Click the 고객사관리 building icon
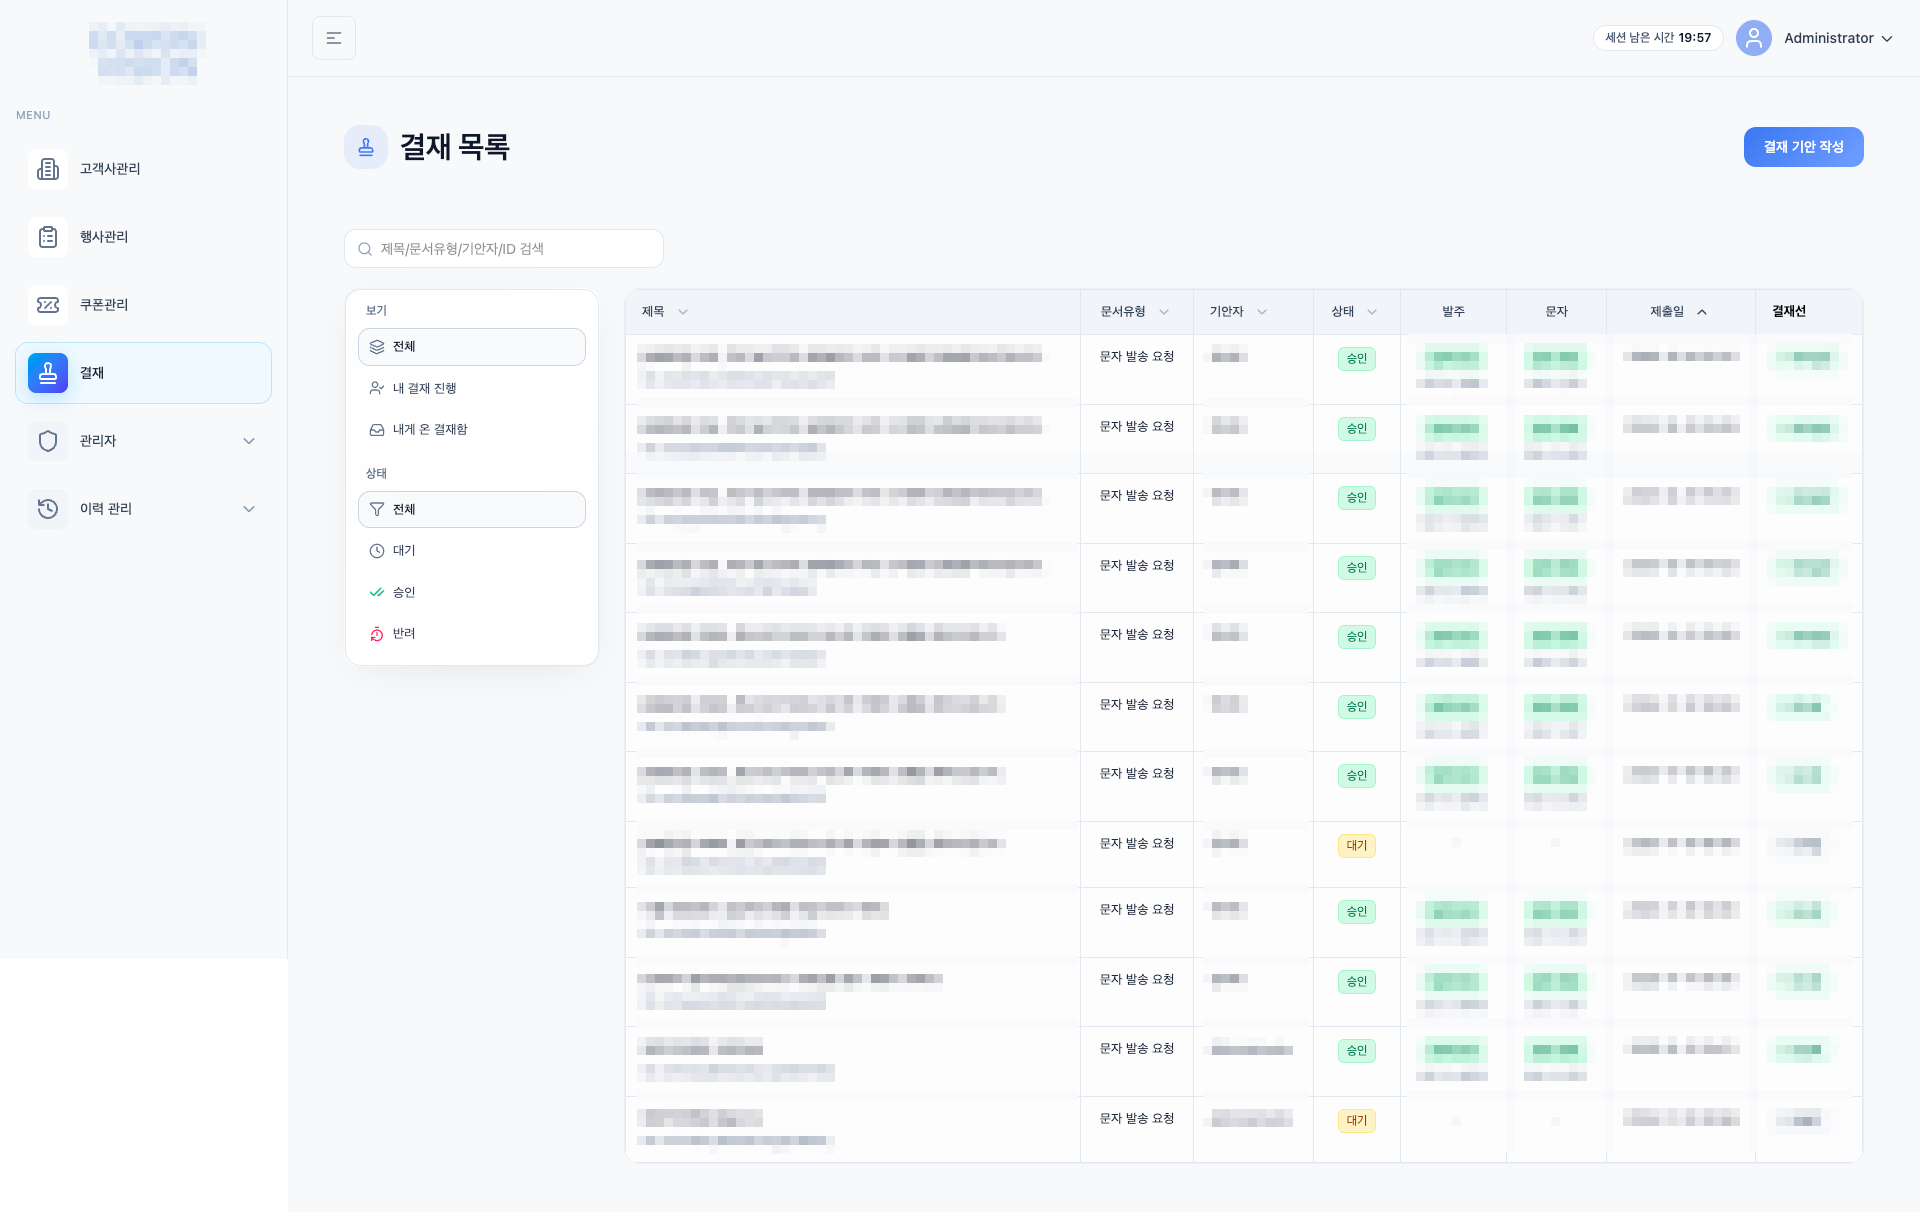The height and width of the screenshot is (1212, 1920). tap(48, 169)
